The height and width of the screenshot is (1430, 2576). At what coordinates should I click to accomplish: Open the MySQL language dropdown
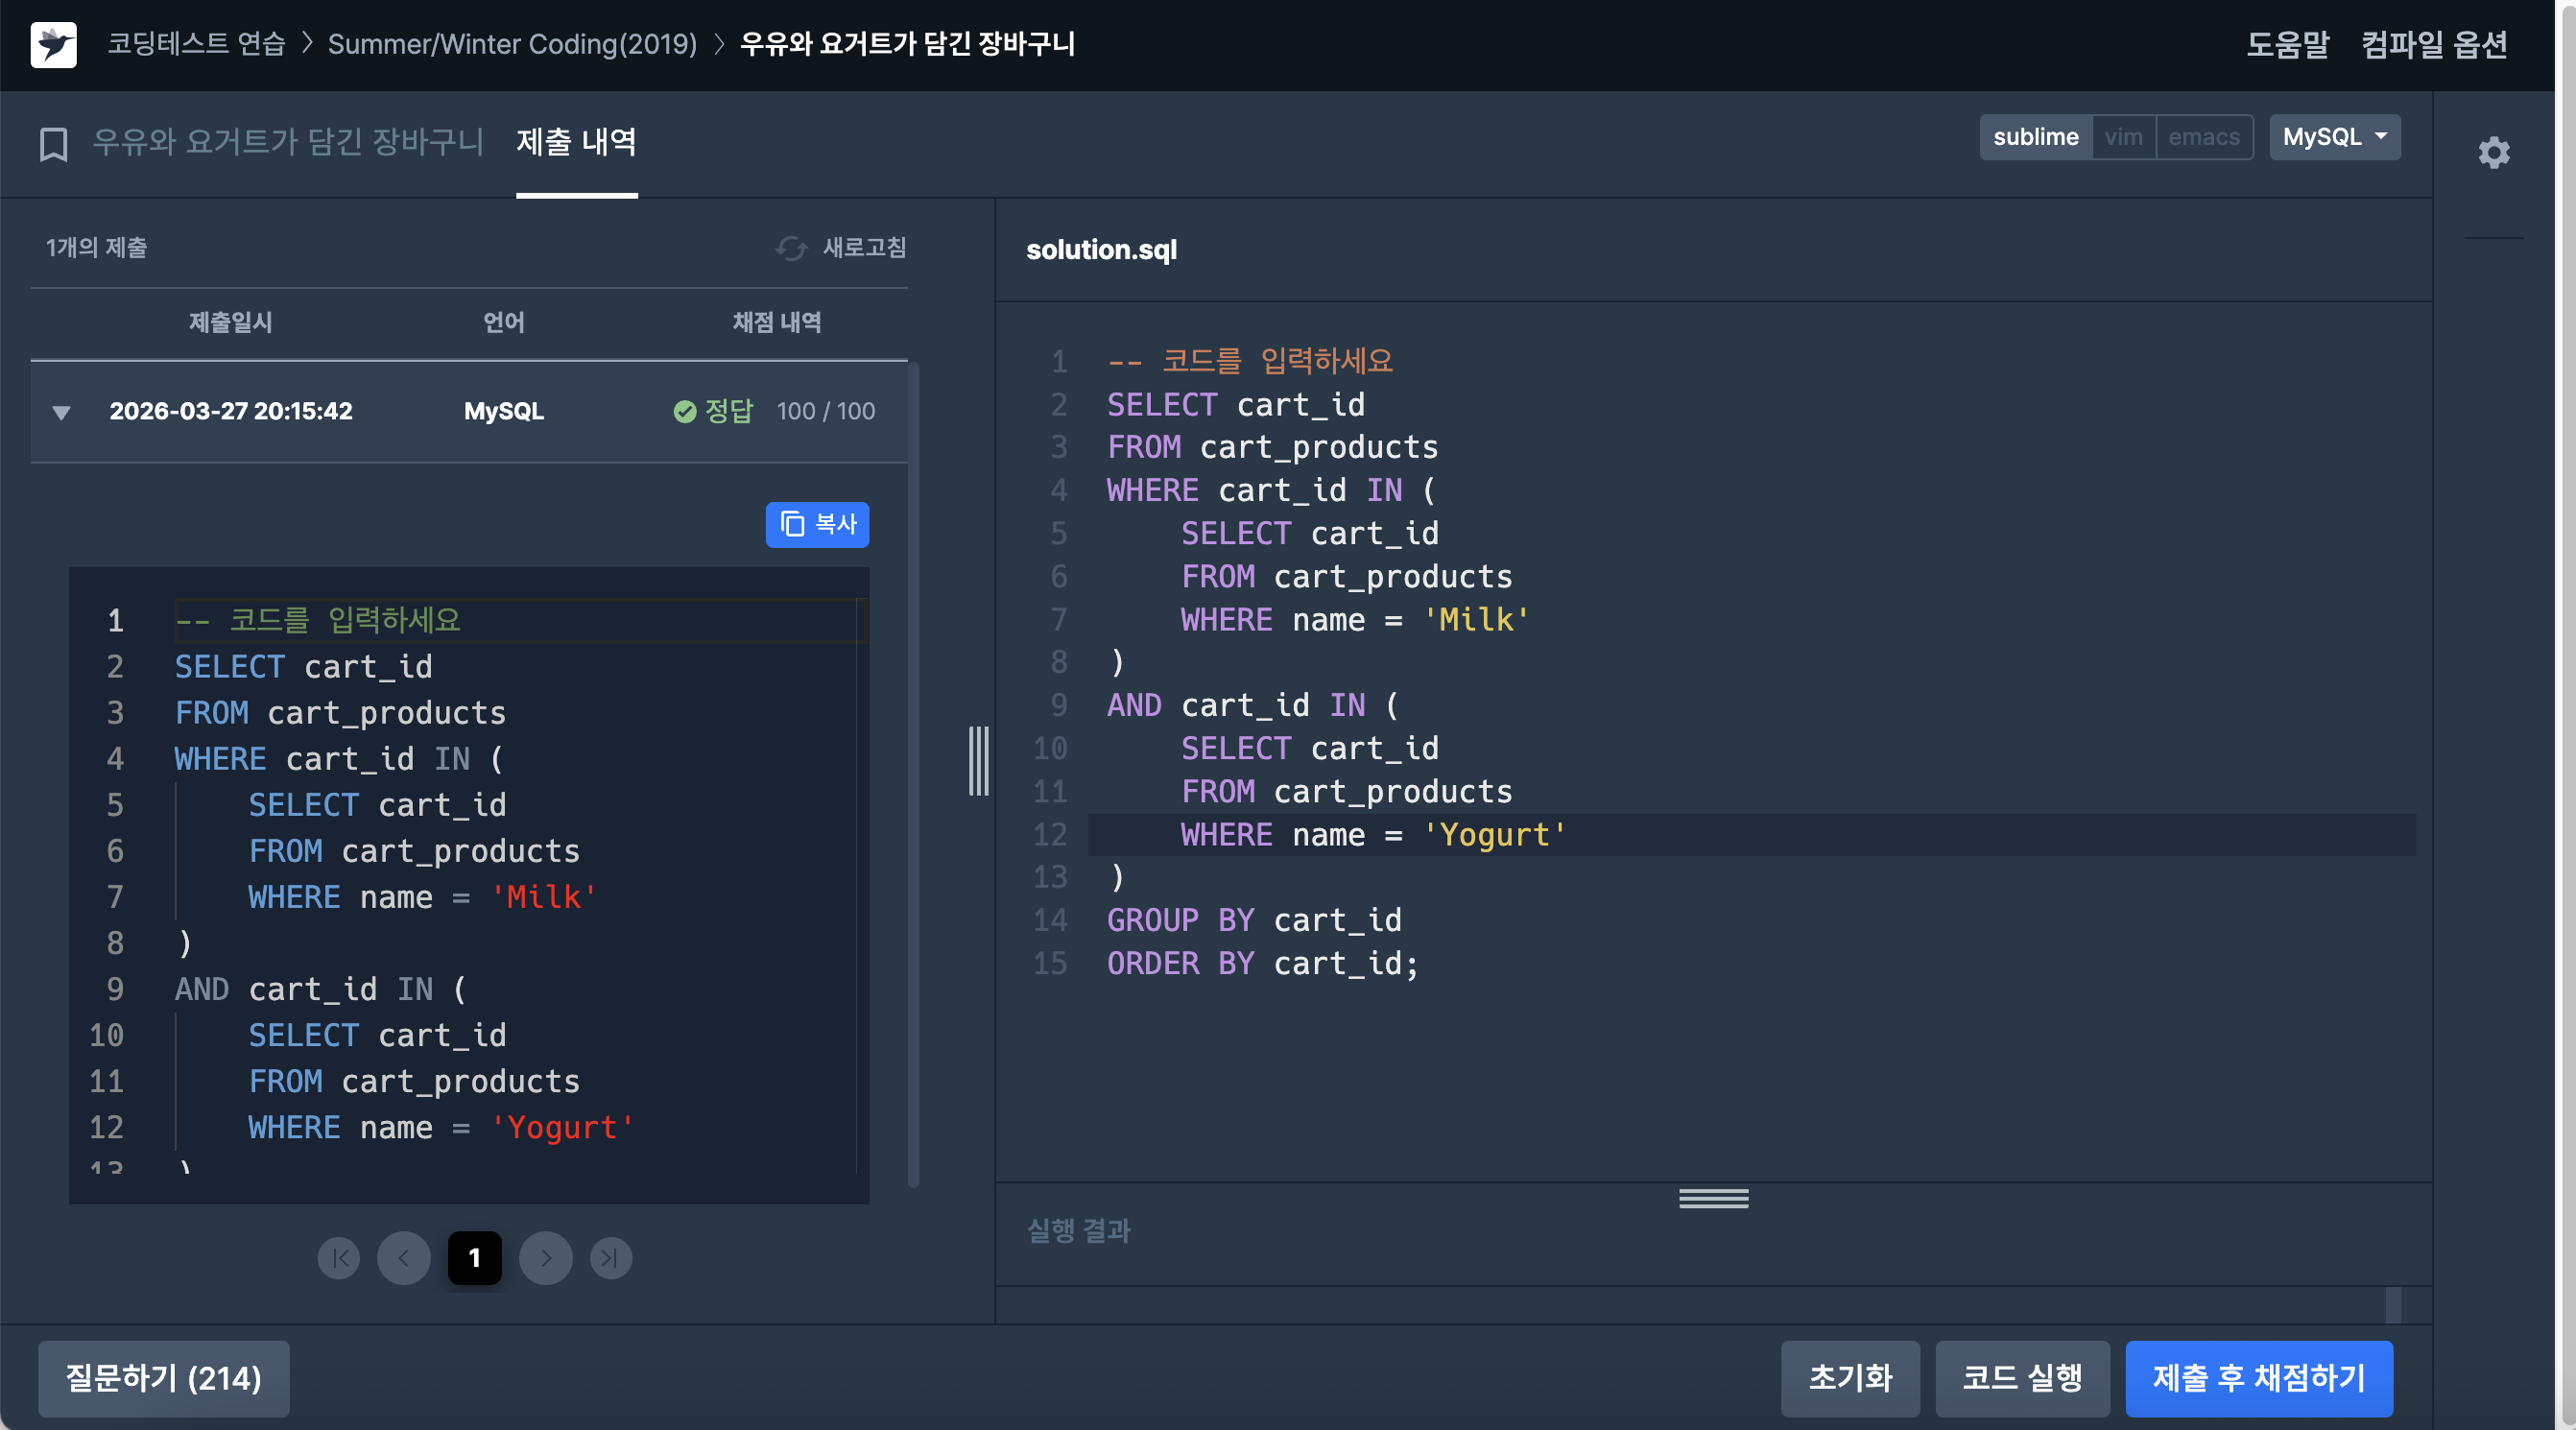(2333, 137)
